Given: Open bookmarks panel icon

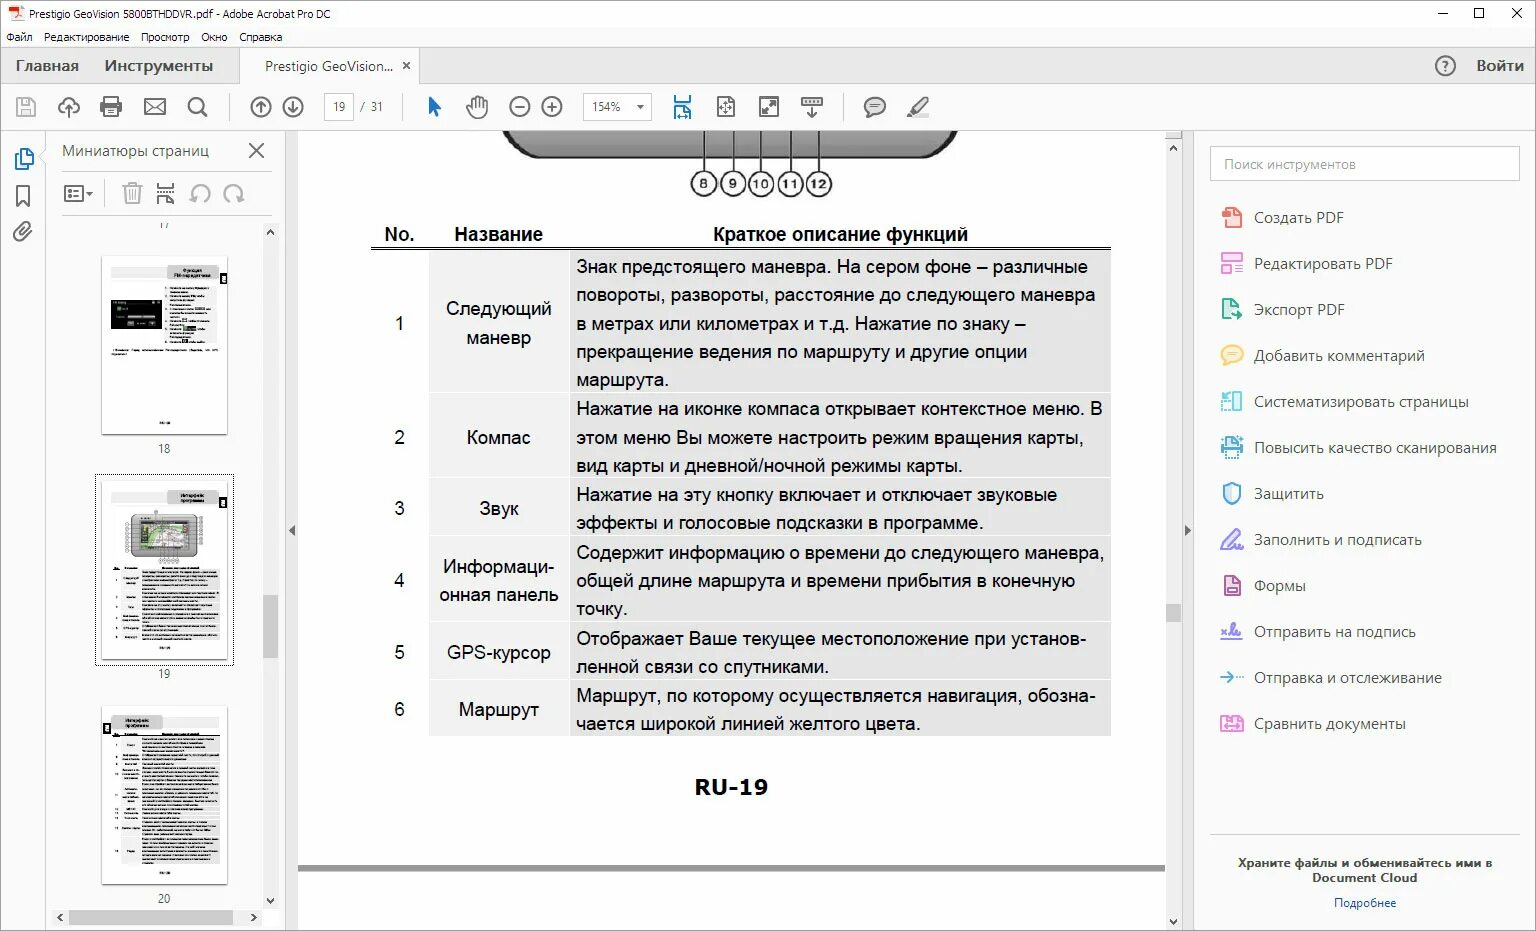Looking at the screenshot, I should [23, 196].
